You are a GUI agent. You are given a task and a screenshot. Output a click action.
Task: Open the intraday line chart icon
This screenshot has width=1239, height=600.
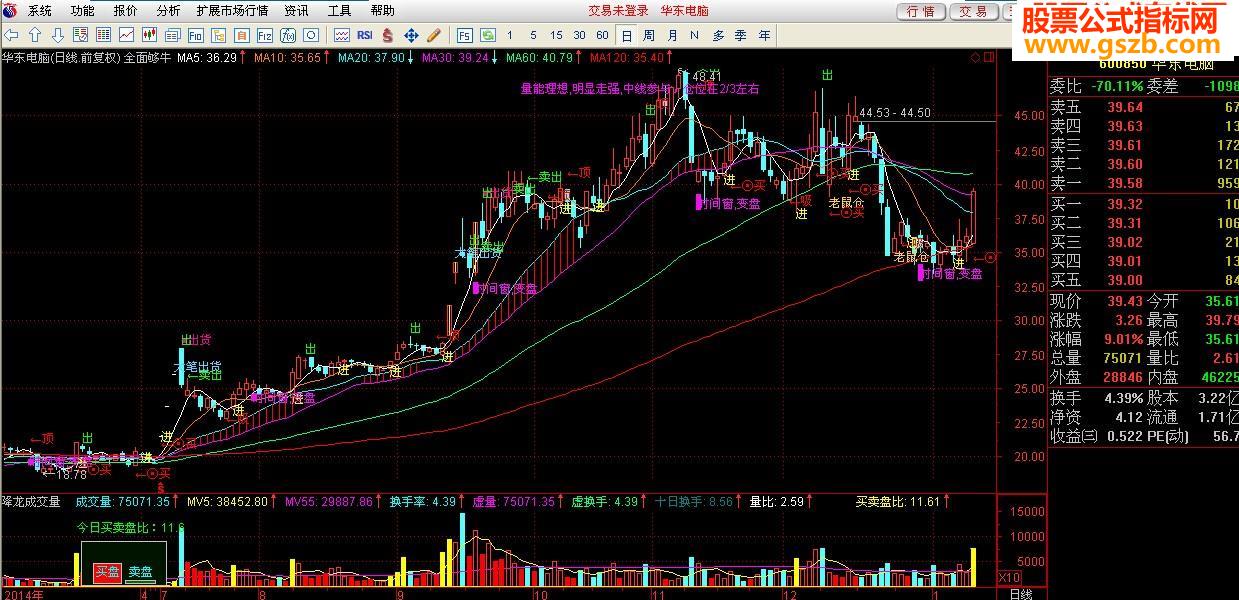[126, 35]
